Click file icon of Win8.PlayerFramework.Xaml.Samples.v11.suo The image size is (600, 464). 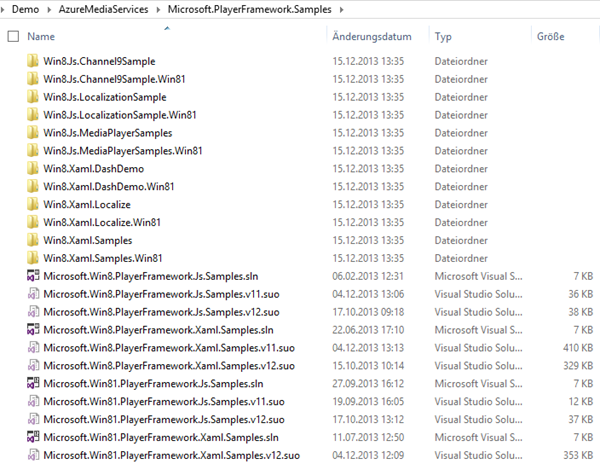(x=33, y=348)
